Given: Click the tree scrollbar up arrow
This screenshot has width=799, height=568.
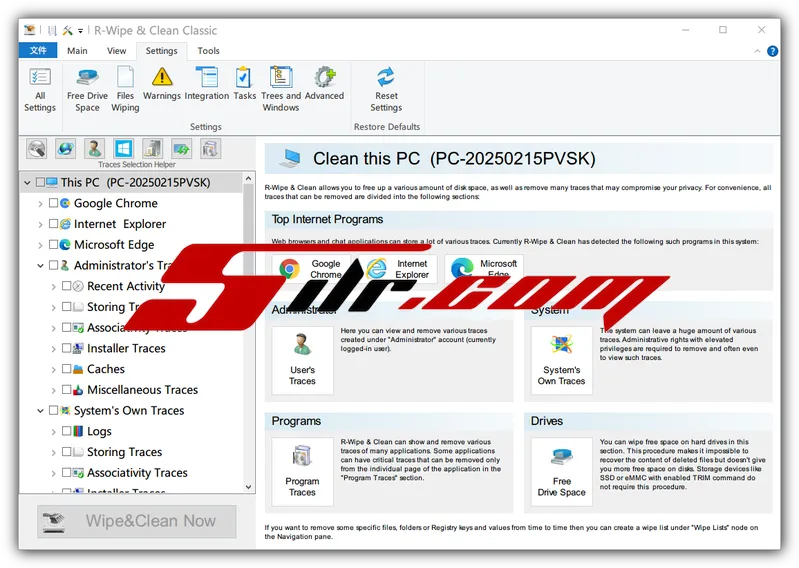Looking at the screenshot, I should click(x=248, y=178).
